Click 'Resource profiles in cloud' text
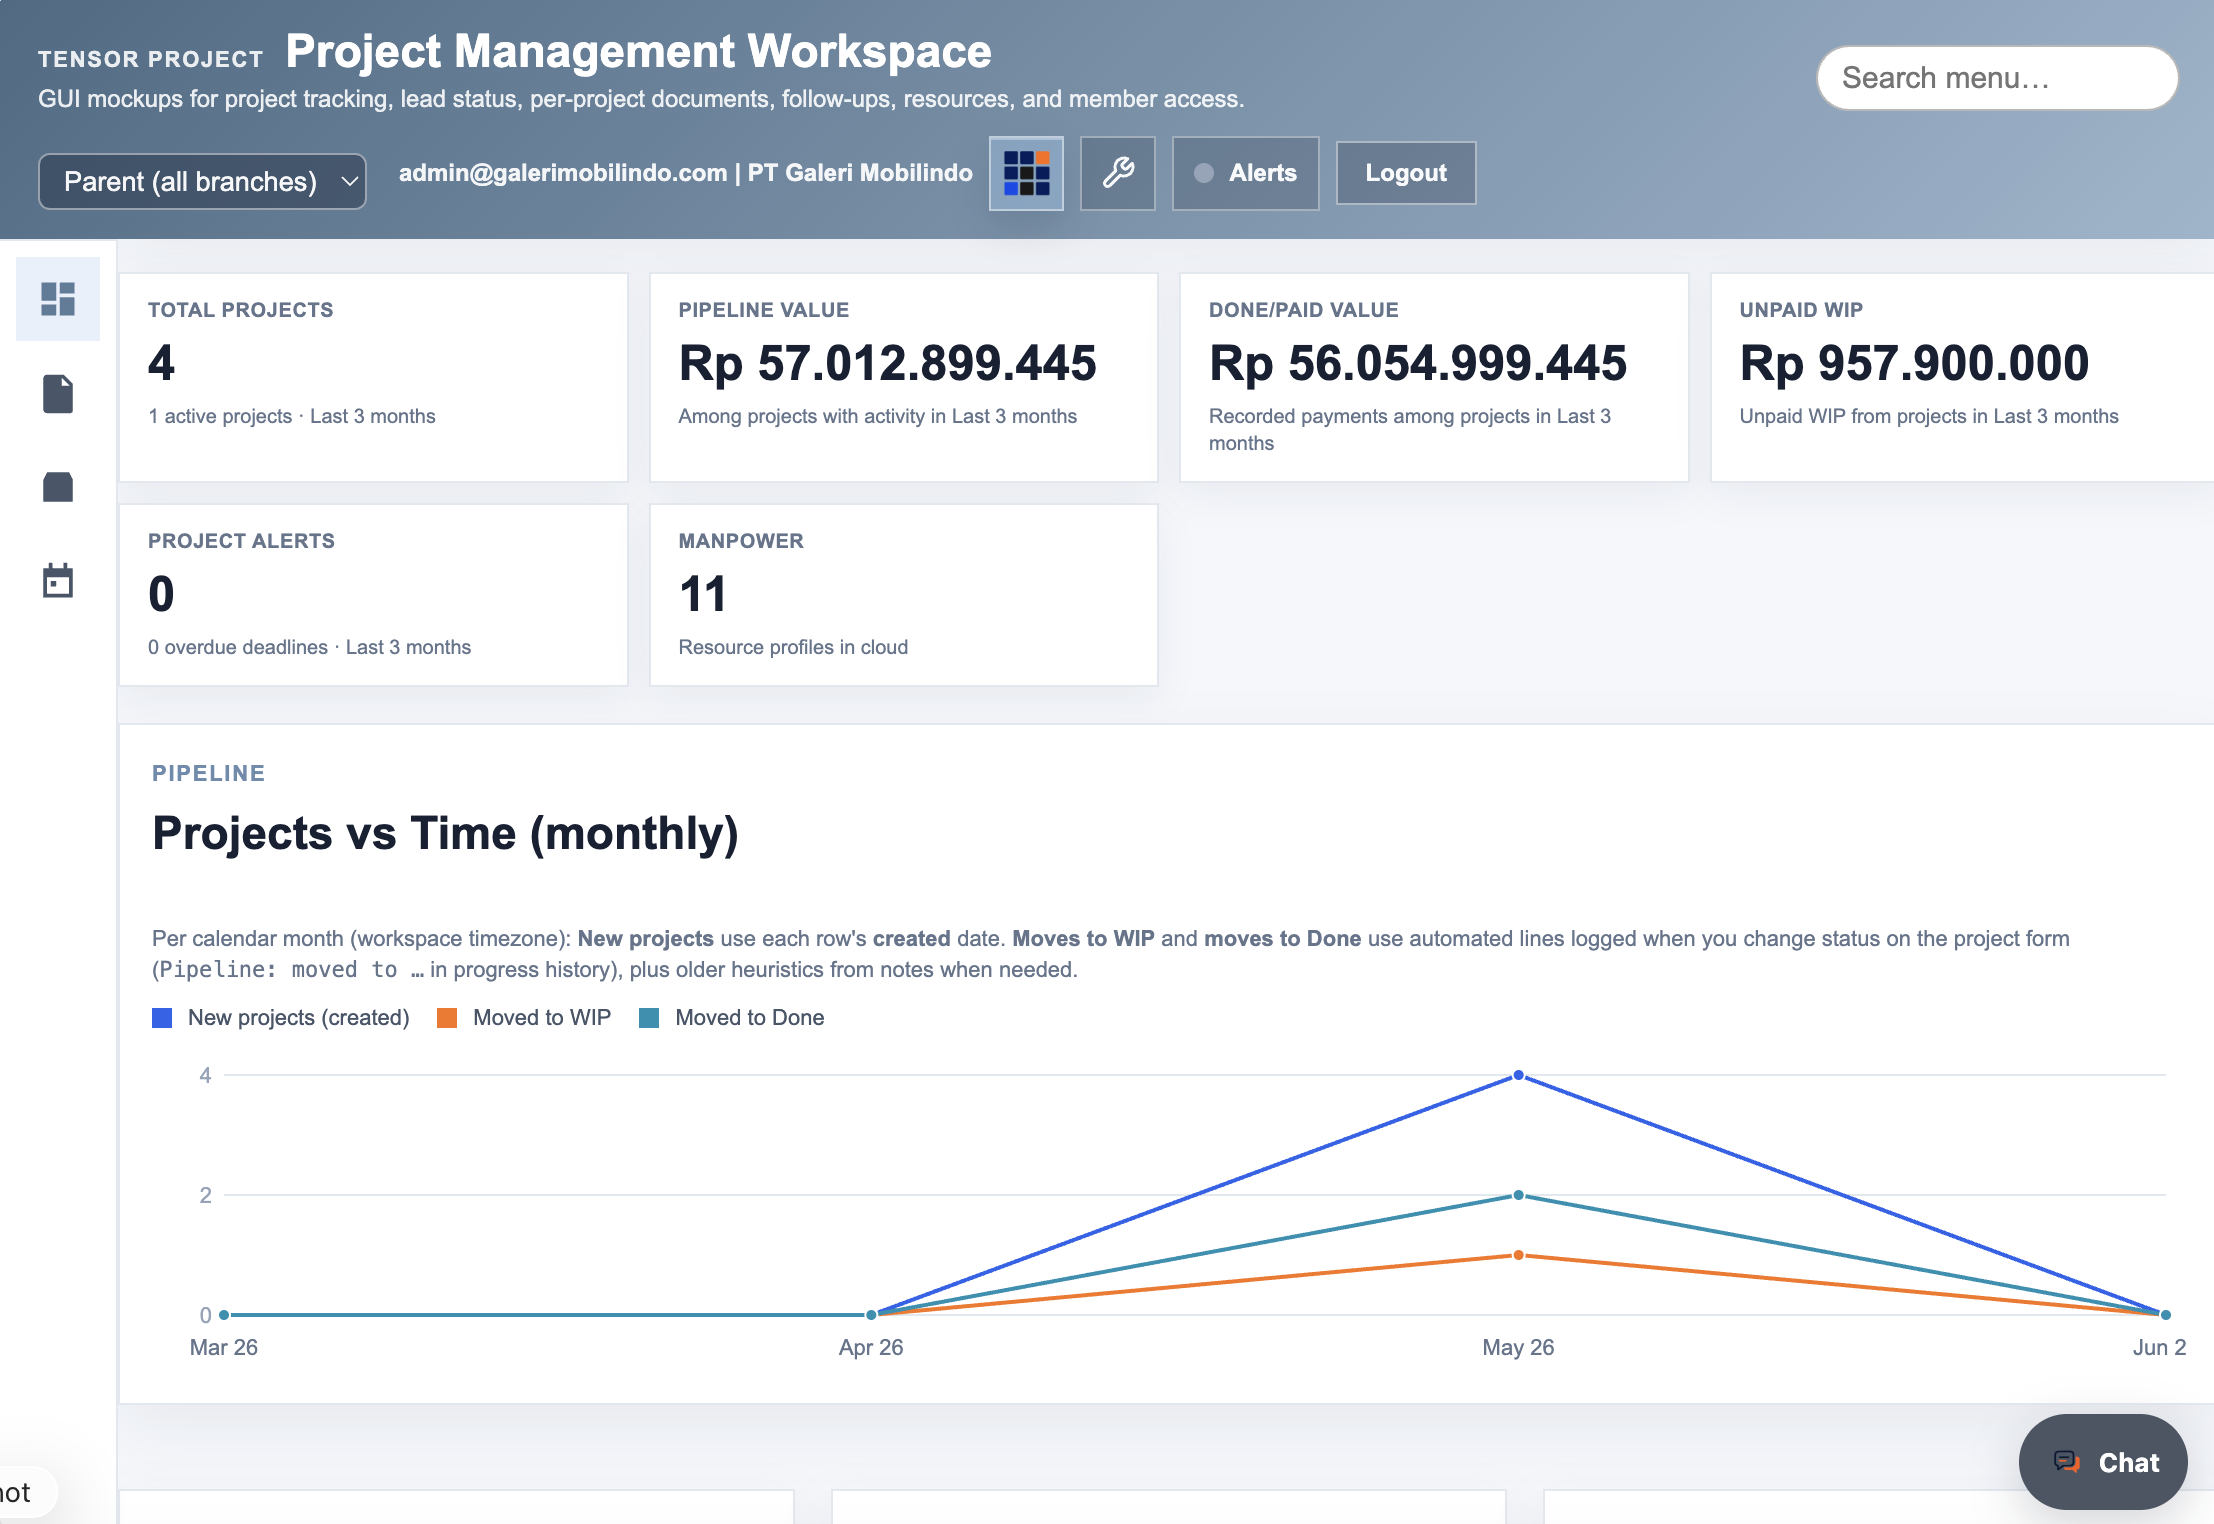This screenshot has width=2214, height=1524. point(793,647)
